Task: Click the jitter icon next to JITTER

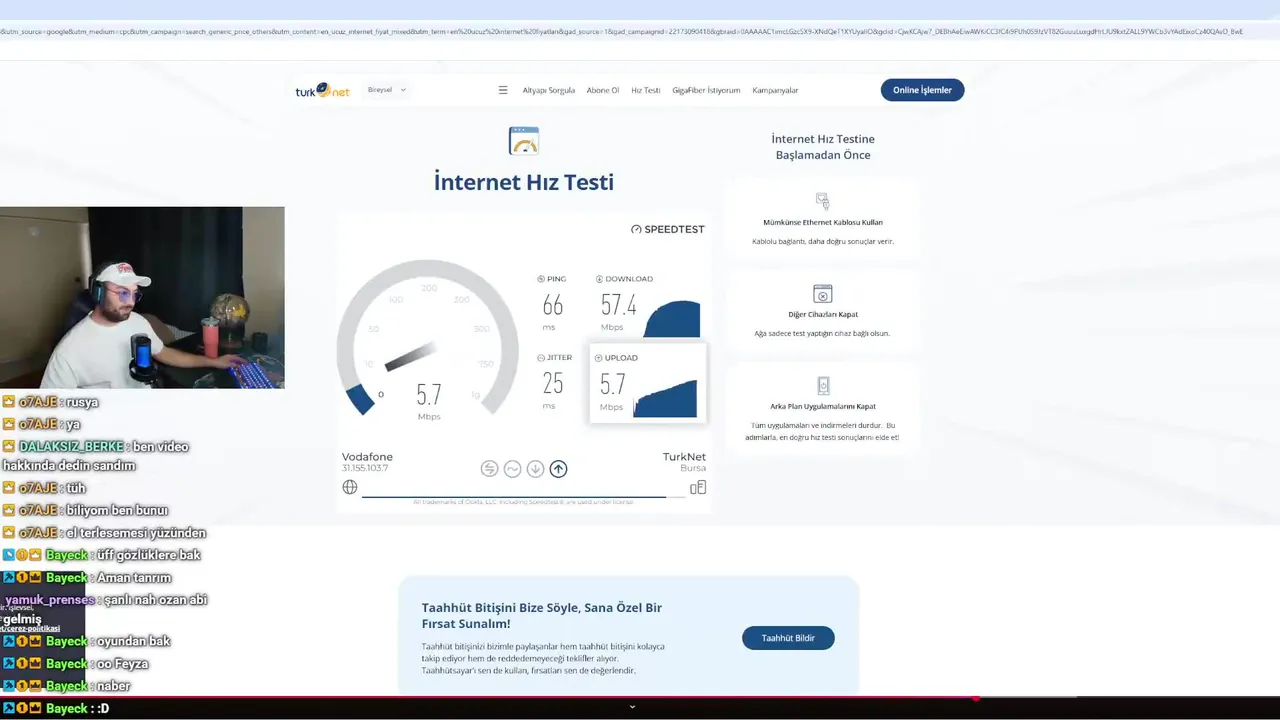Action: pyautogui.click(x=541, y=357)
